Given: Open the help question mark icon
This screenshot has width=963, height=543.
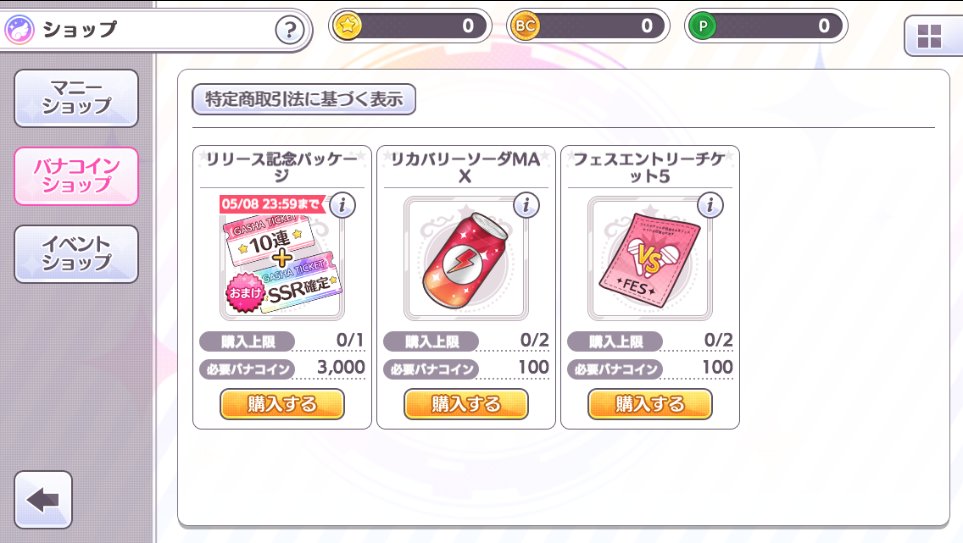Looking at the screenshot, I should (x=289, y=29).
